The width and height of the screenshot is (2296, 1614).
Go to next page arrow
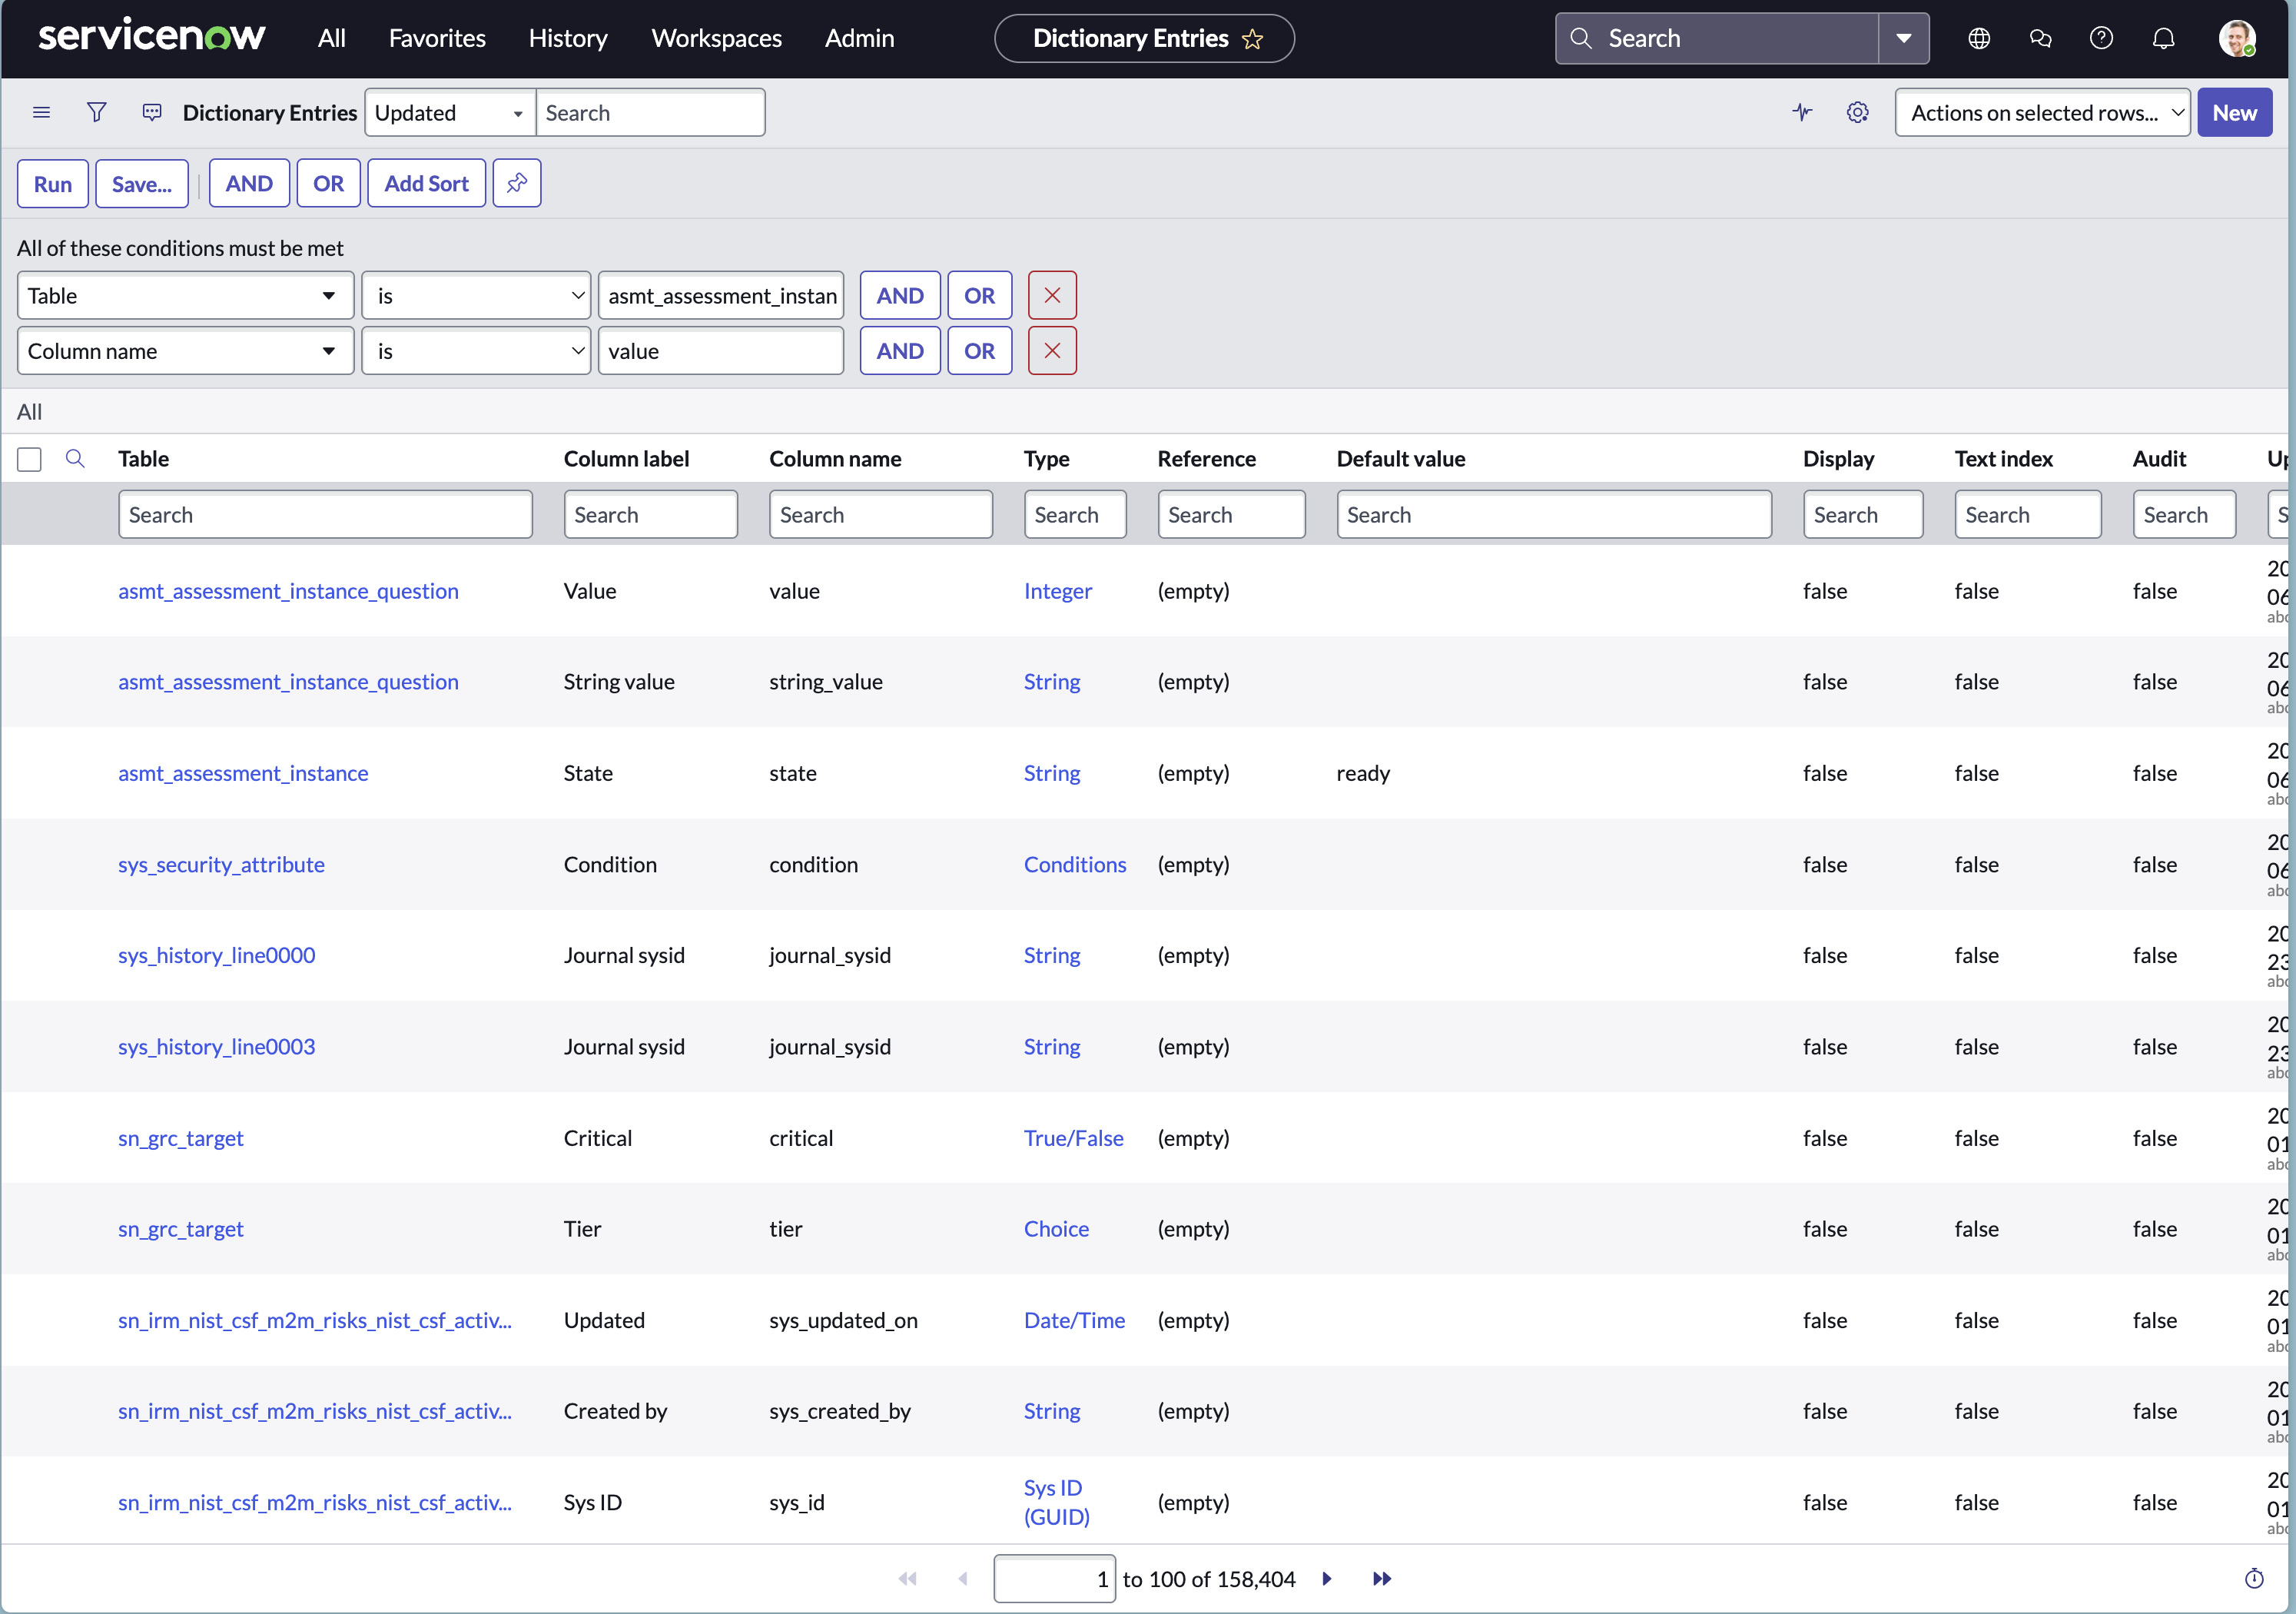click(1327, 1578)
